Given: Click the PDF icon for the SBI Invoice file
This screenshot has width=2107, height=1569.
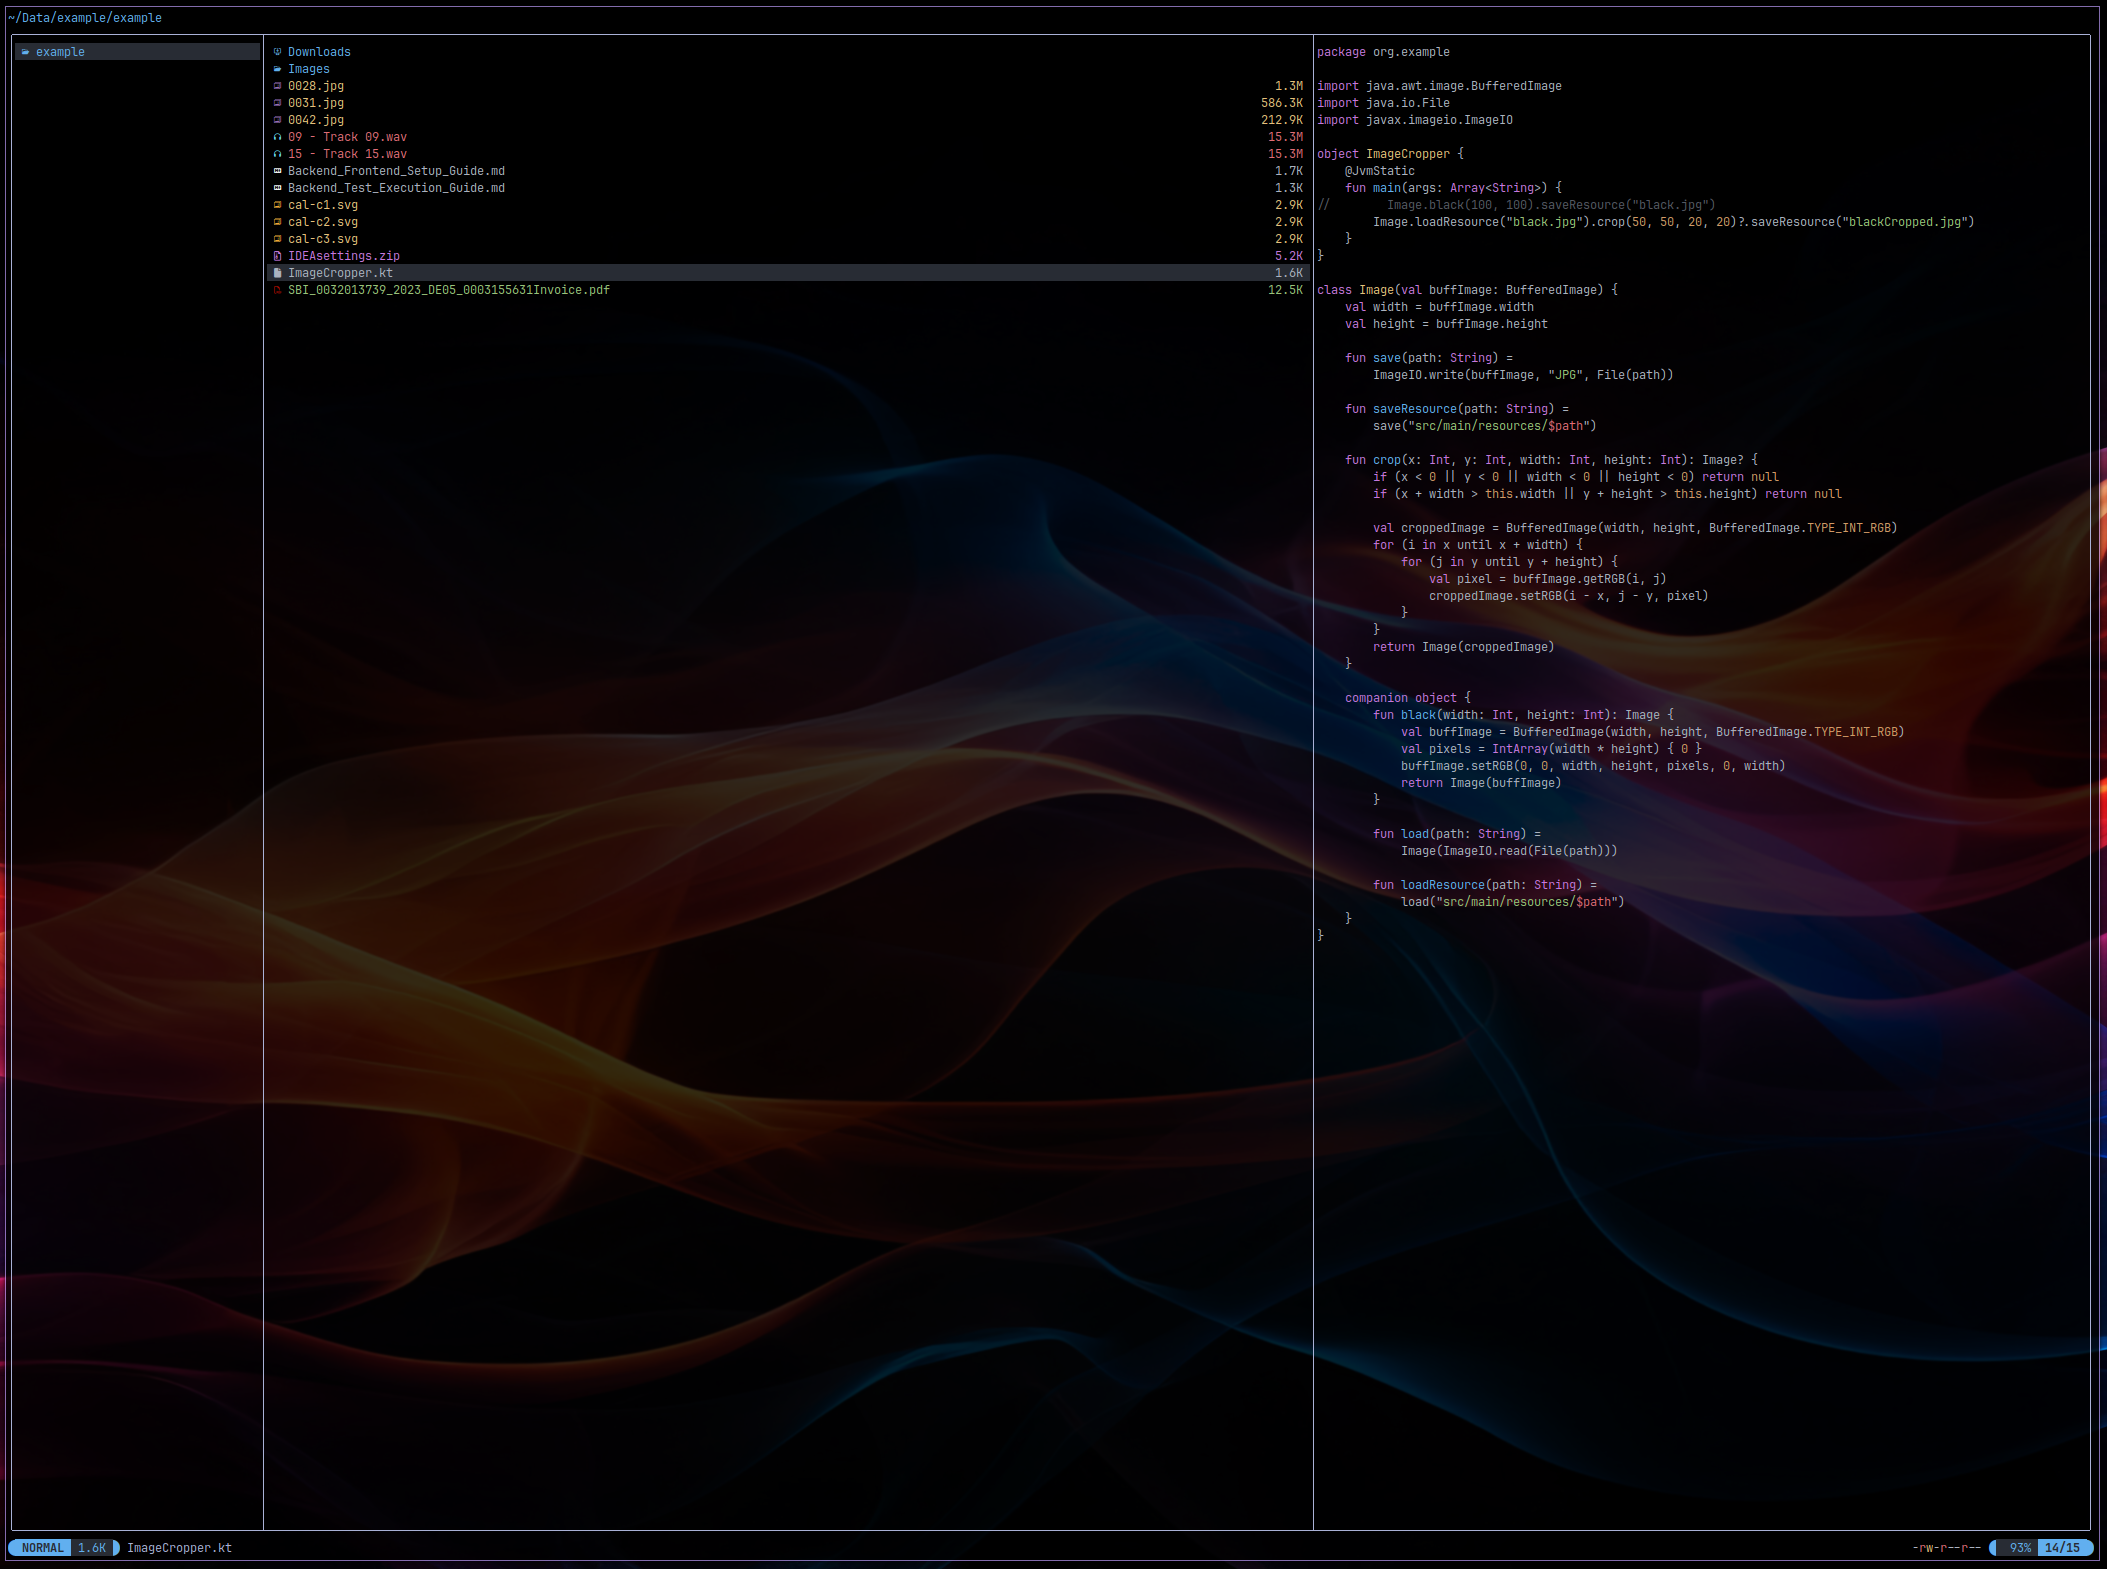Looking at the screenshot, I should pos(277,290).
